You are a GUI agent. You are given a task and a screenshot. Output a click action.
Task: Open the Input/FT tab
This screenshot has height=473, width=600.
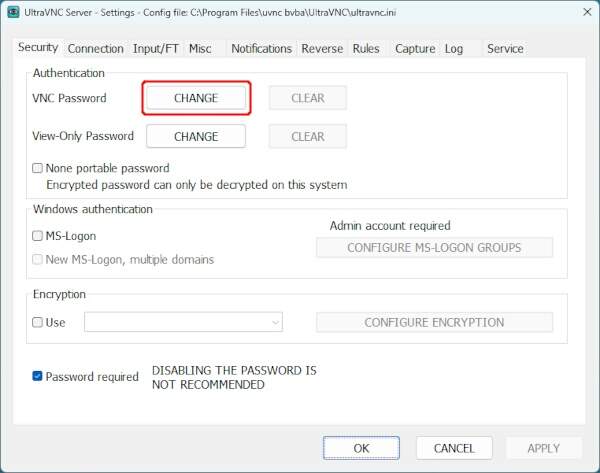pos(155,49)
